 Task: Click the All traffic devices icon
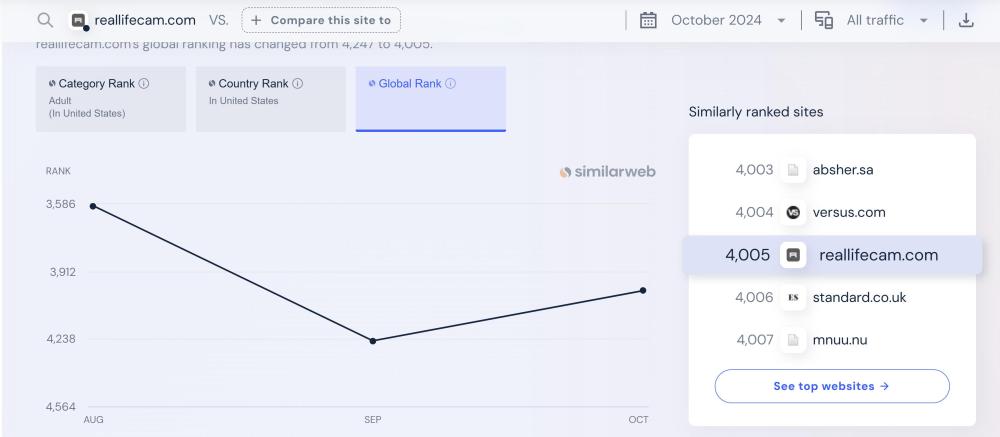click(x=824, y=20)
